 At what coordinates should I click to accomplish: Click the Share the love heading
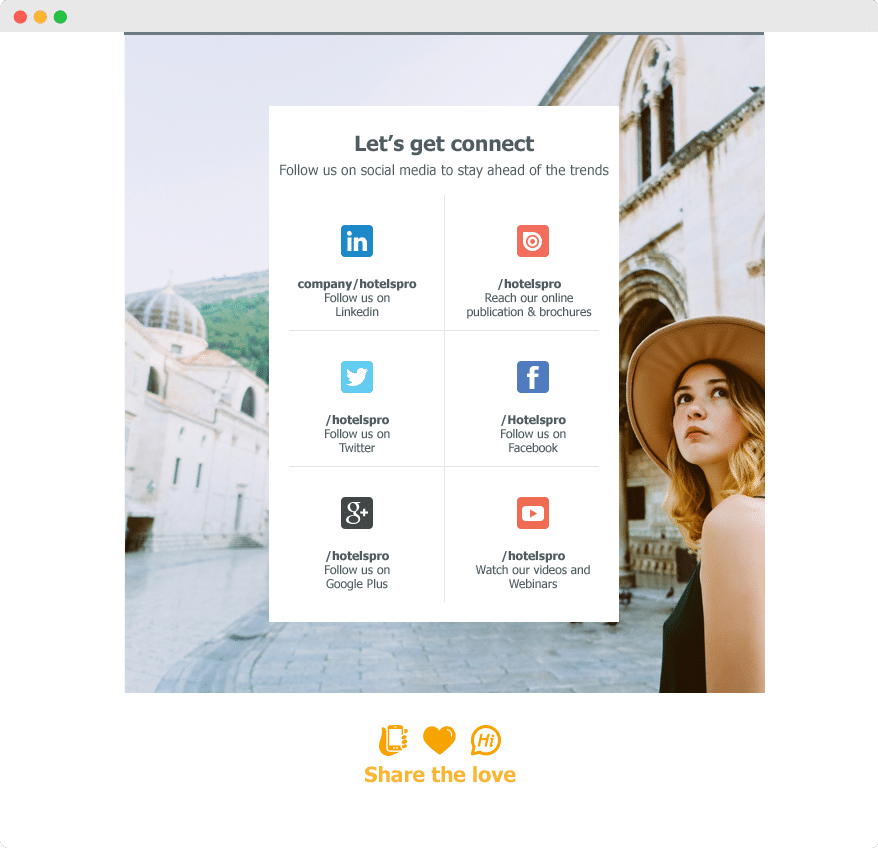(x=440, y=775)
